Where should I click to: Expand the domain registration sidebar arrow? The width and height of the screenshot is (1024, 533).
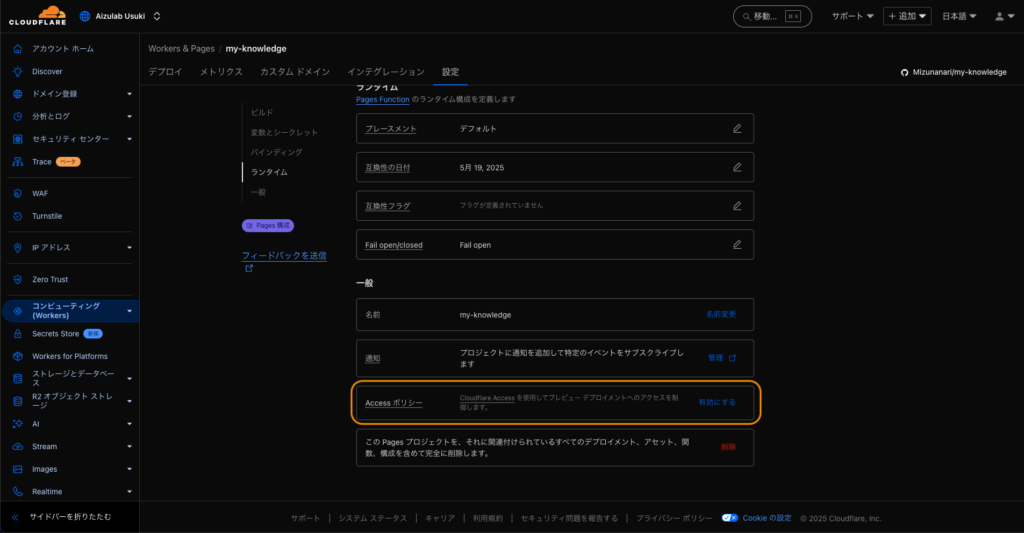[129, 94]
